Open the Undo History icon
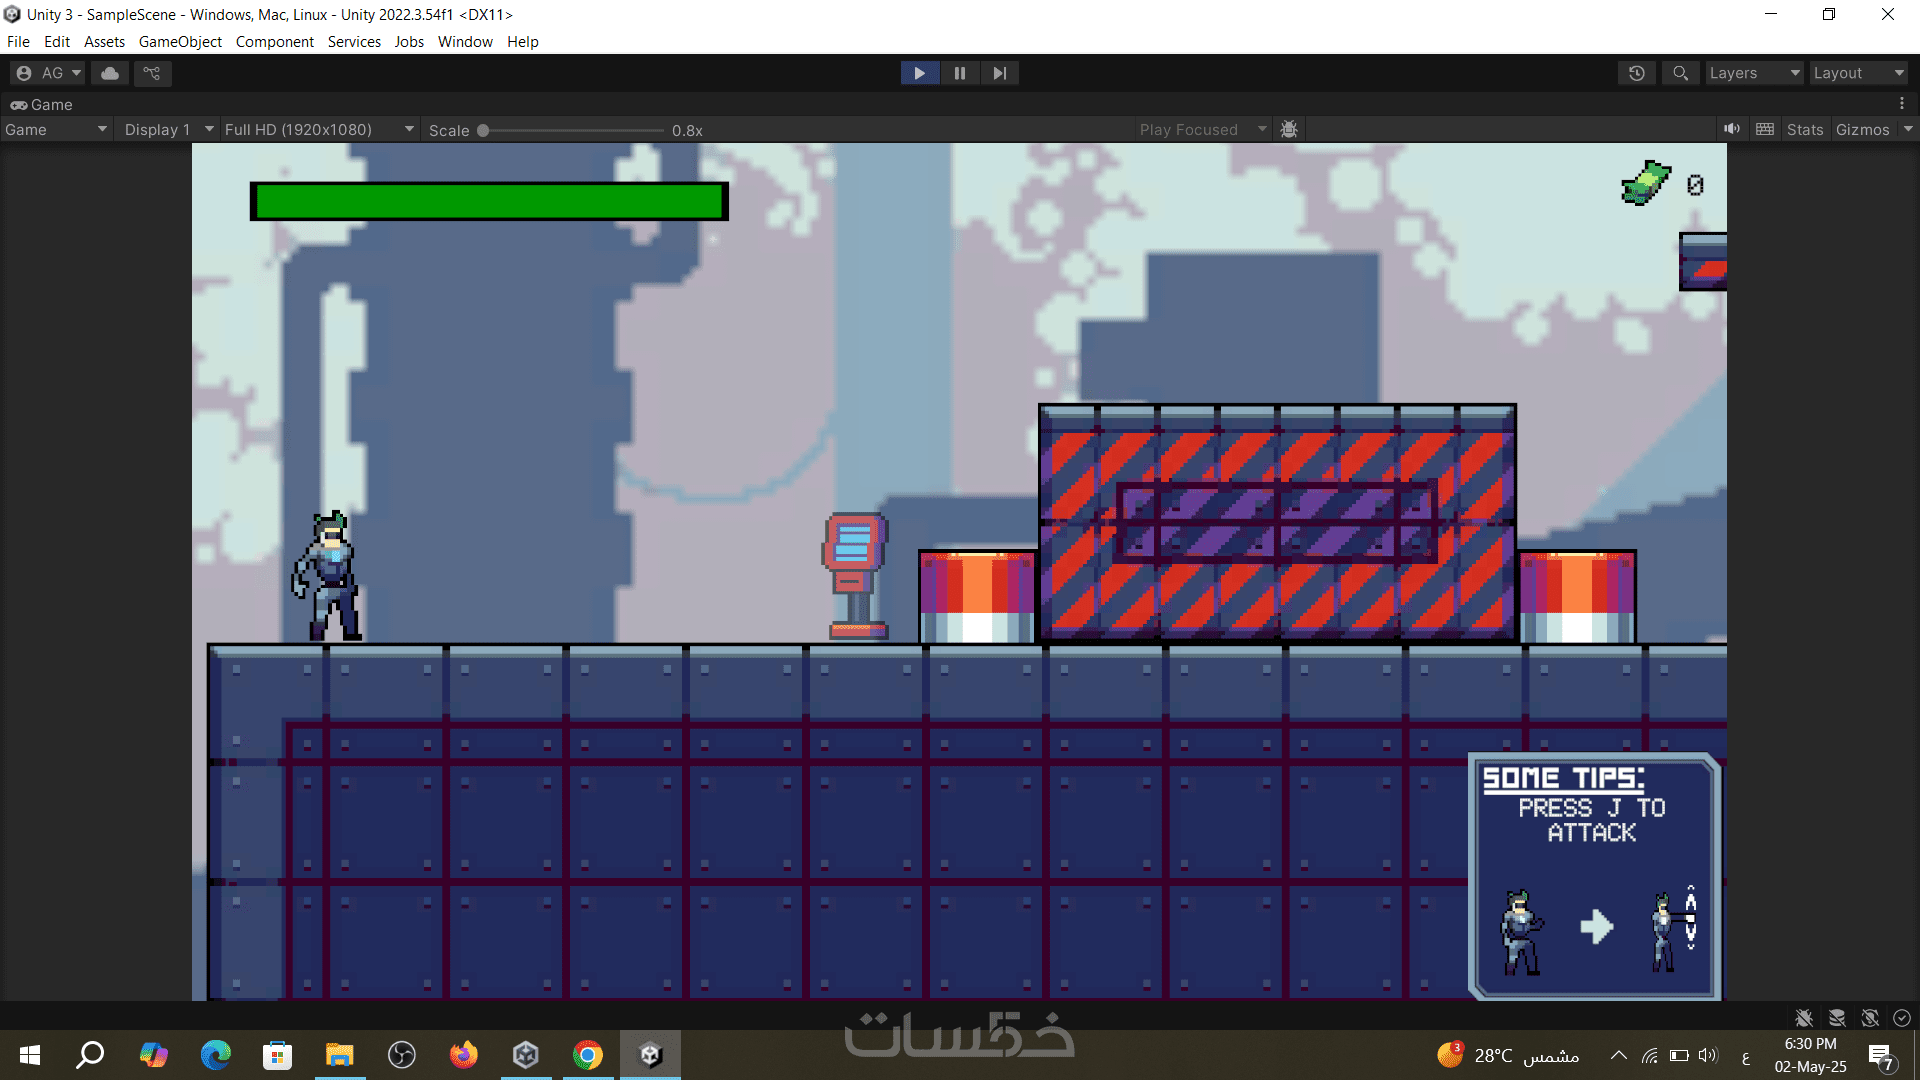 click(x=1637, y=73)
